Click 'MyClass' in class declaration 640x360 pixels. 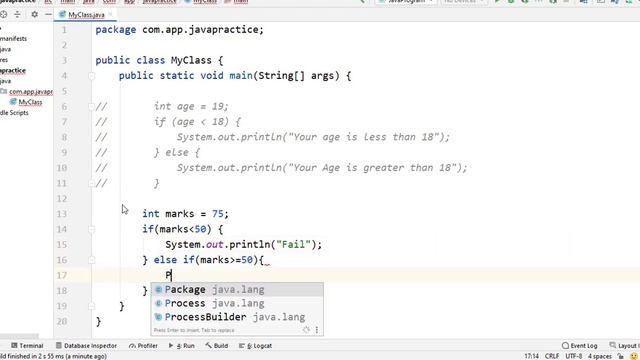tap(191, 60)
